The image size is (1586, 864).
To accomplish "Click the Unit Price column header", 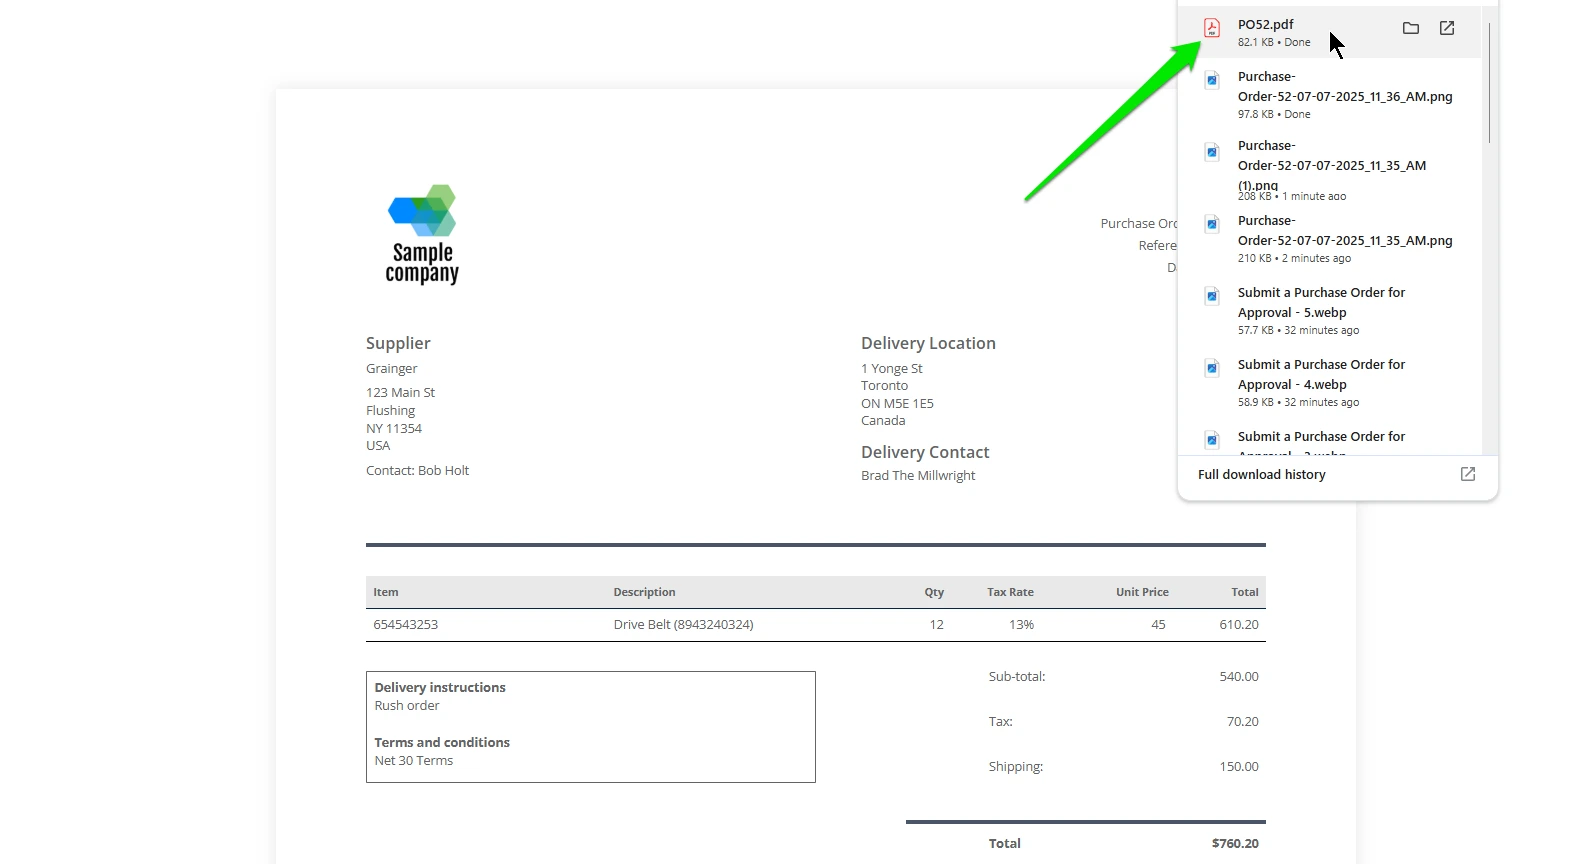I will tap(1142, 592).
